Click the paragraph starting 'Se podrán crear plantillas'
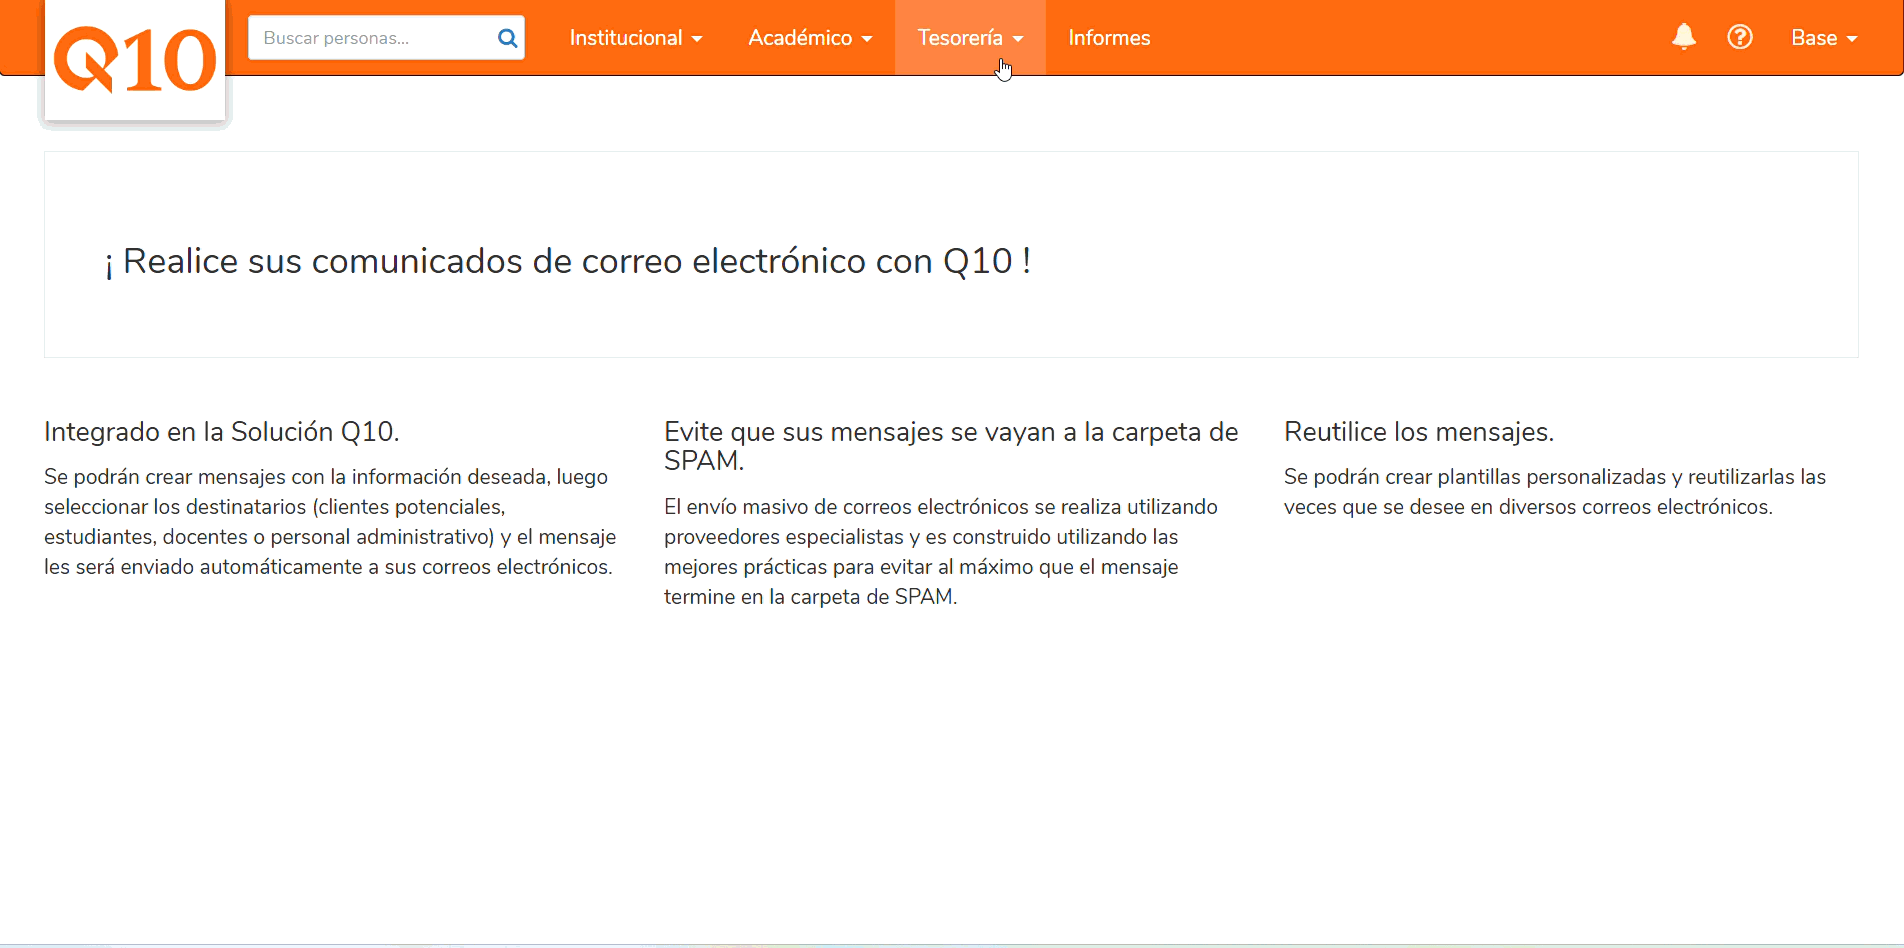 point(1555,492)
